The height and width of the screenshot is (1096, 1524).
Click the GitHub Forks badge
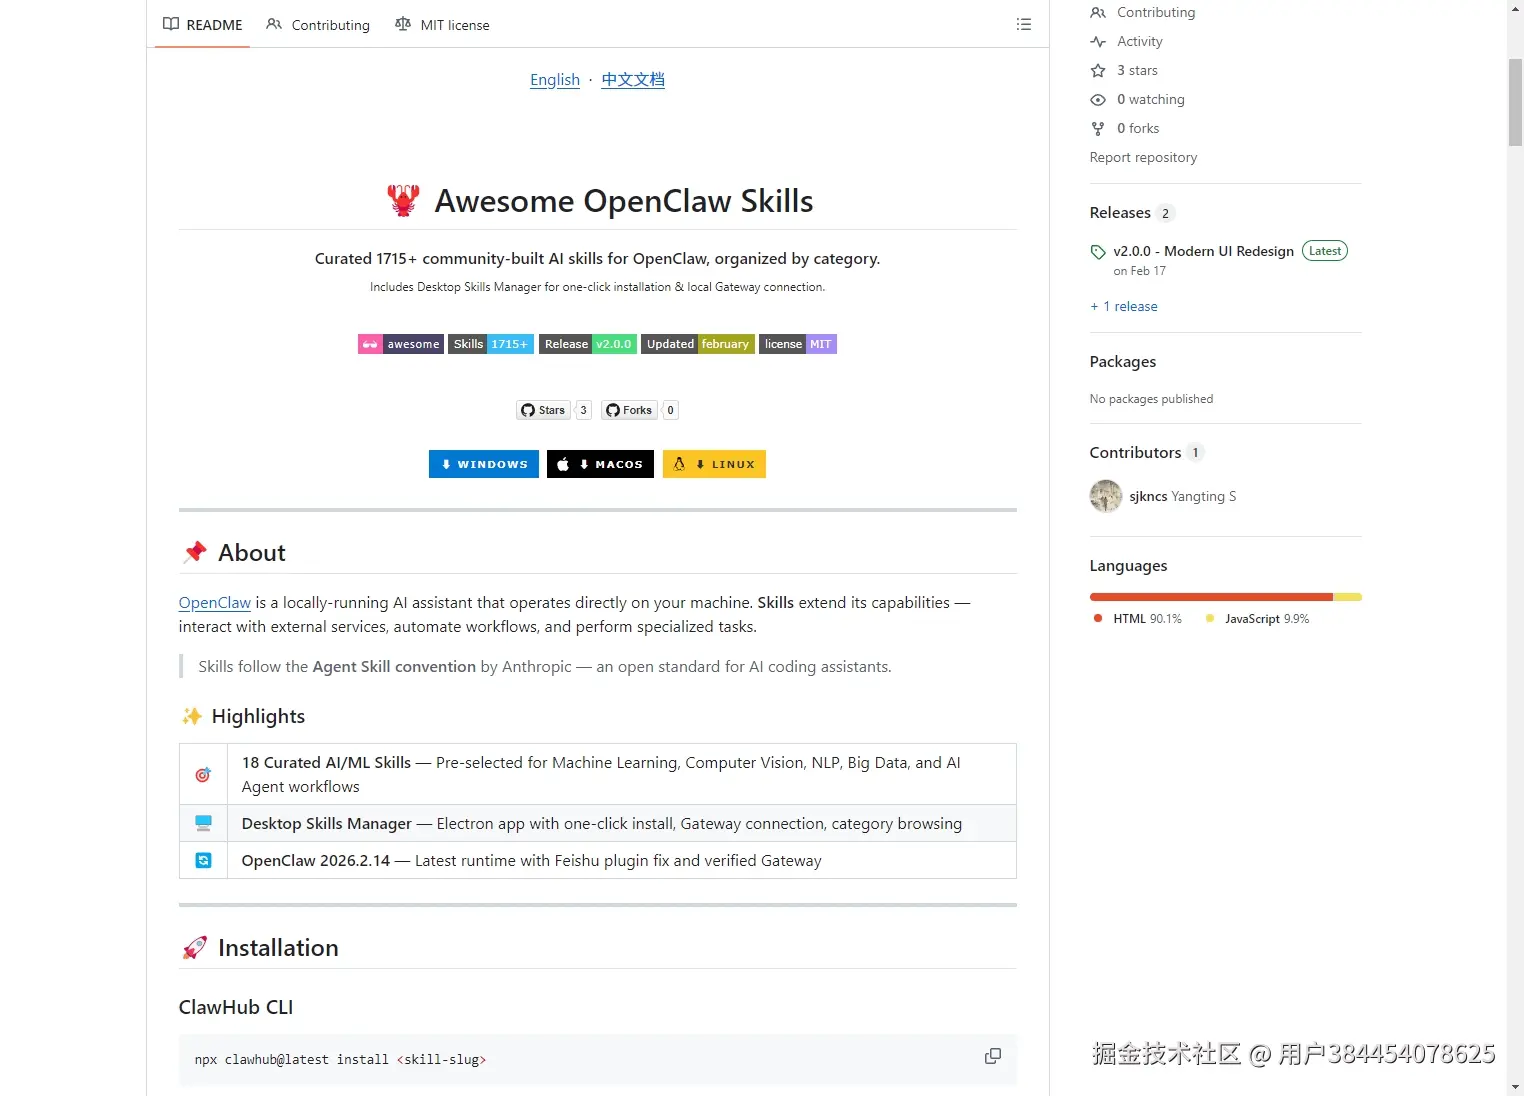(x=630, y=410)
